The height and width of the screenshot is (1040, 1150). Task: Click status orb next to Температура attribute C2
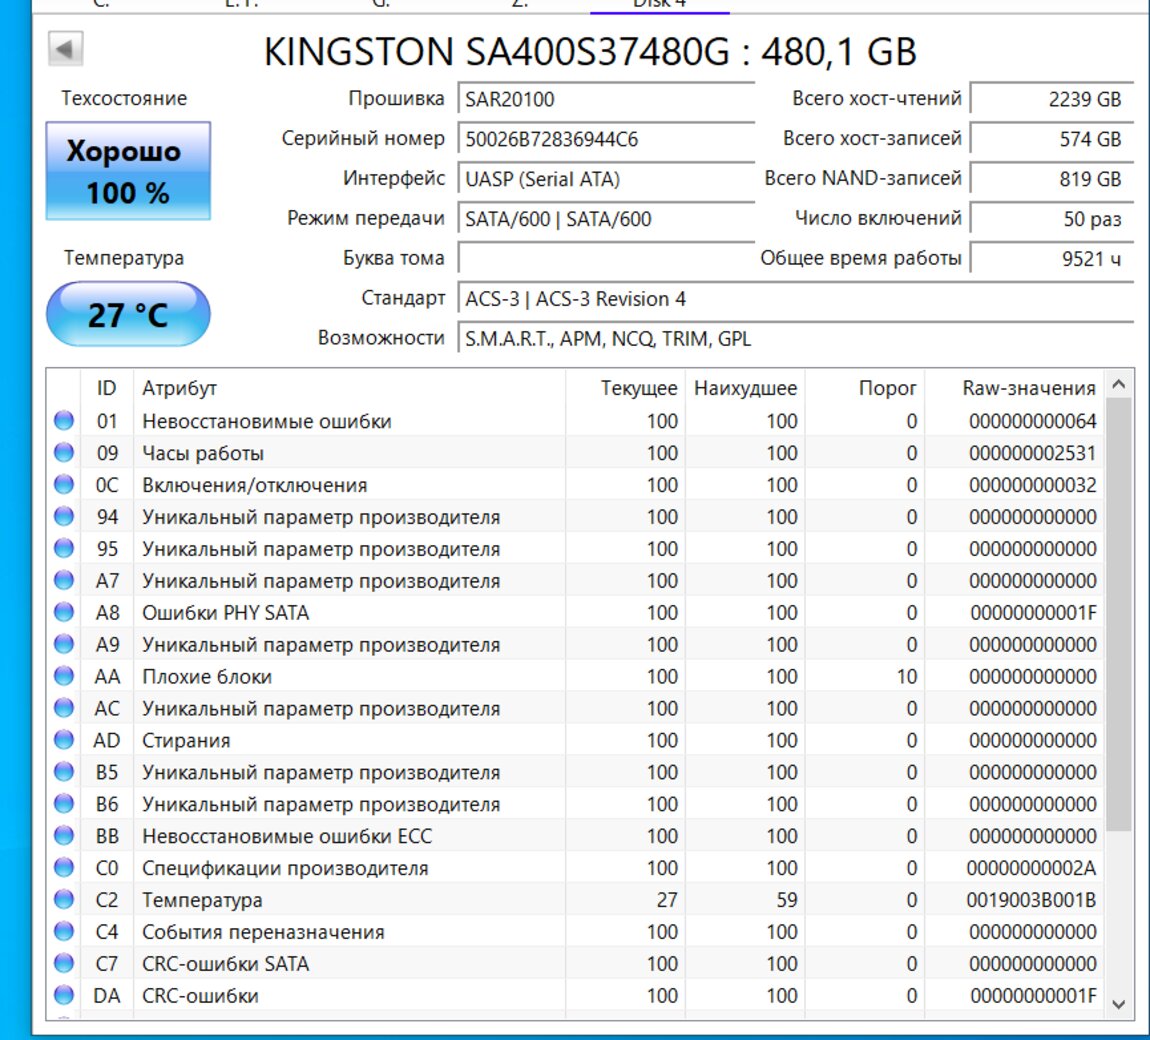coord(64,900)
